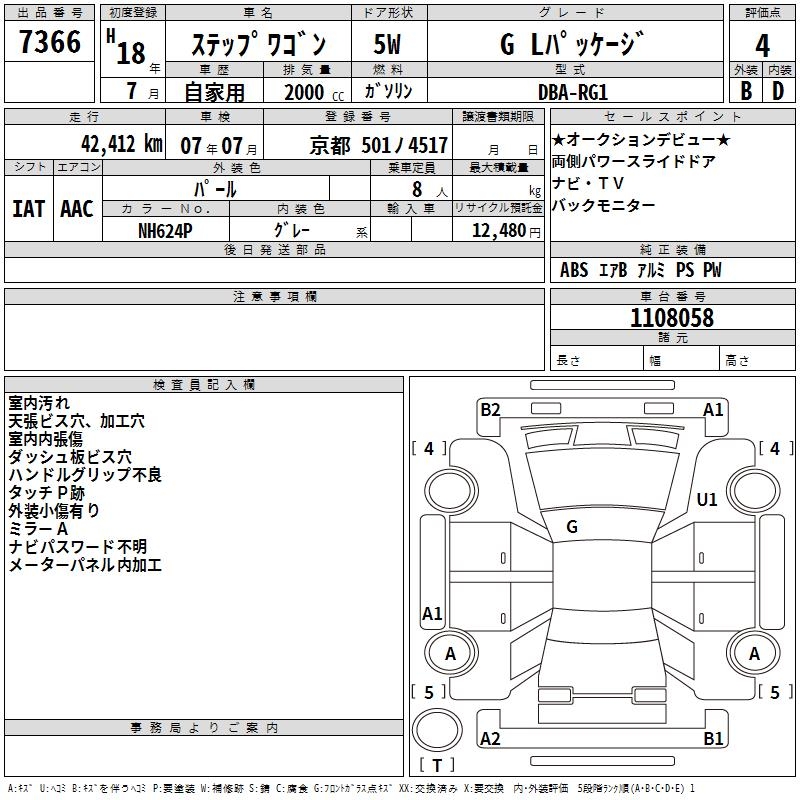800x800 pixels.
Task: Click the 注意事項欄 section header
Action: pyautogui.click(x=274, y=296)
